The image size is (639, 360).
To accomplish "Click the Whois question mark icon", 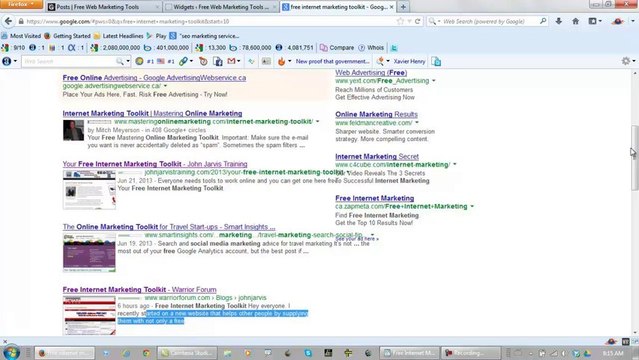I will (361, 48).
